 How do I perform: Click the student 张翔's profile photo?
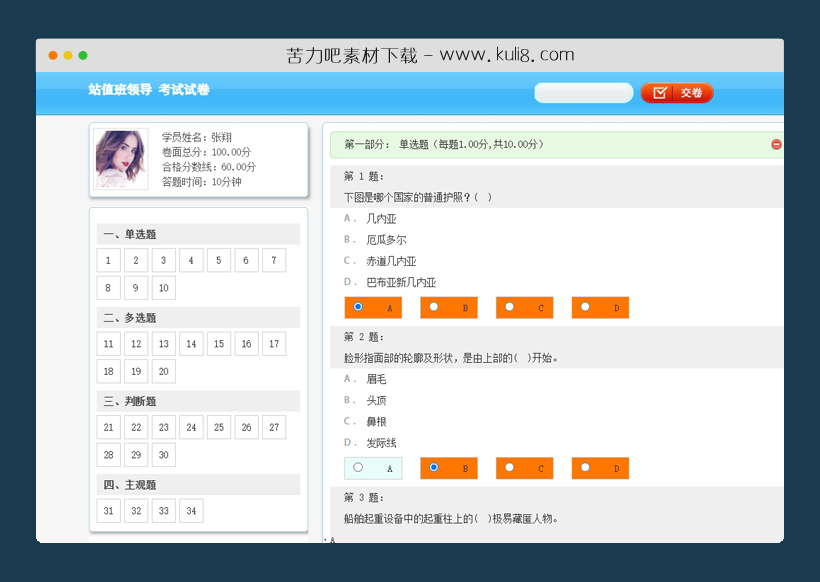(x=120, y=160)
